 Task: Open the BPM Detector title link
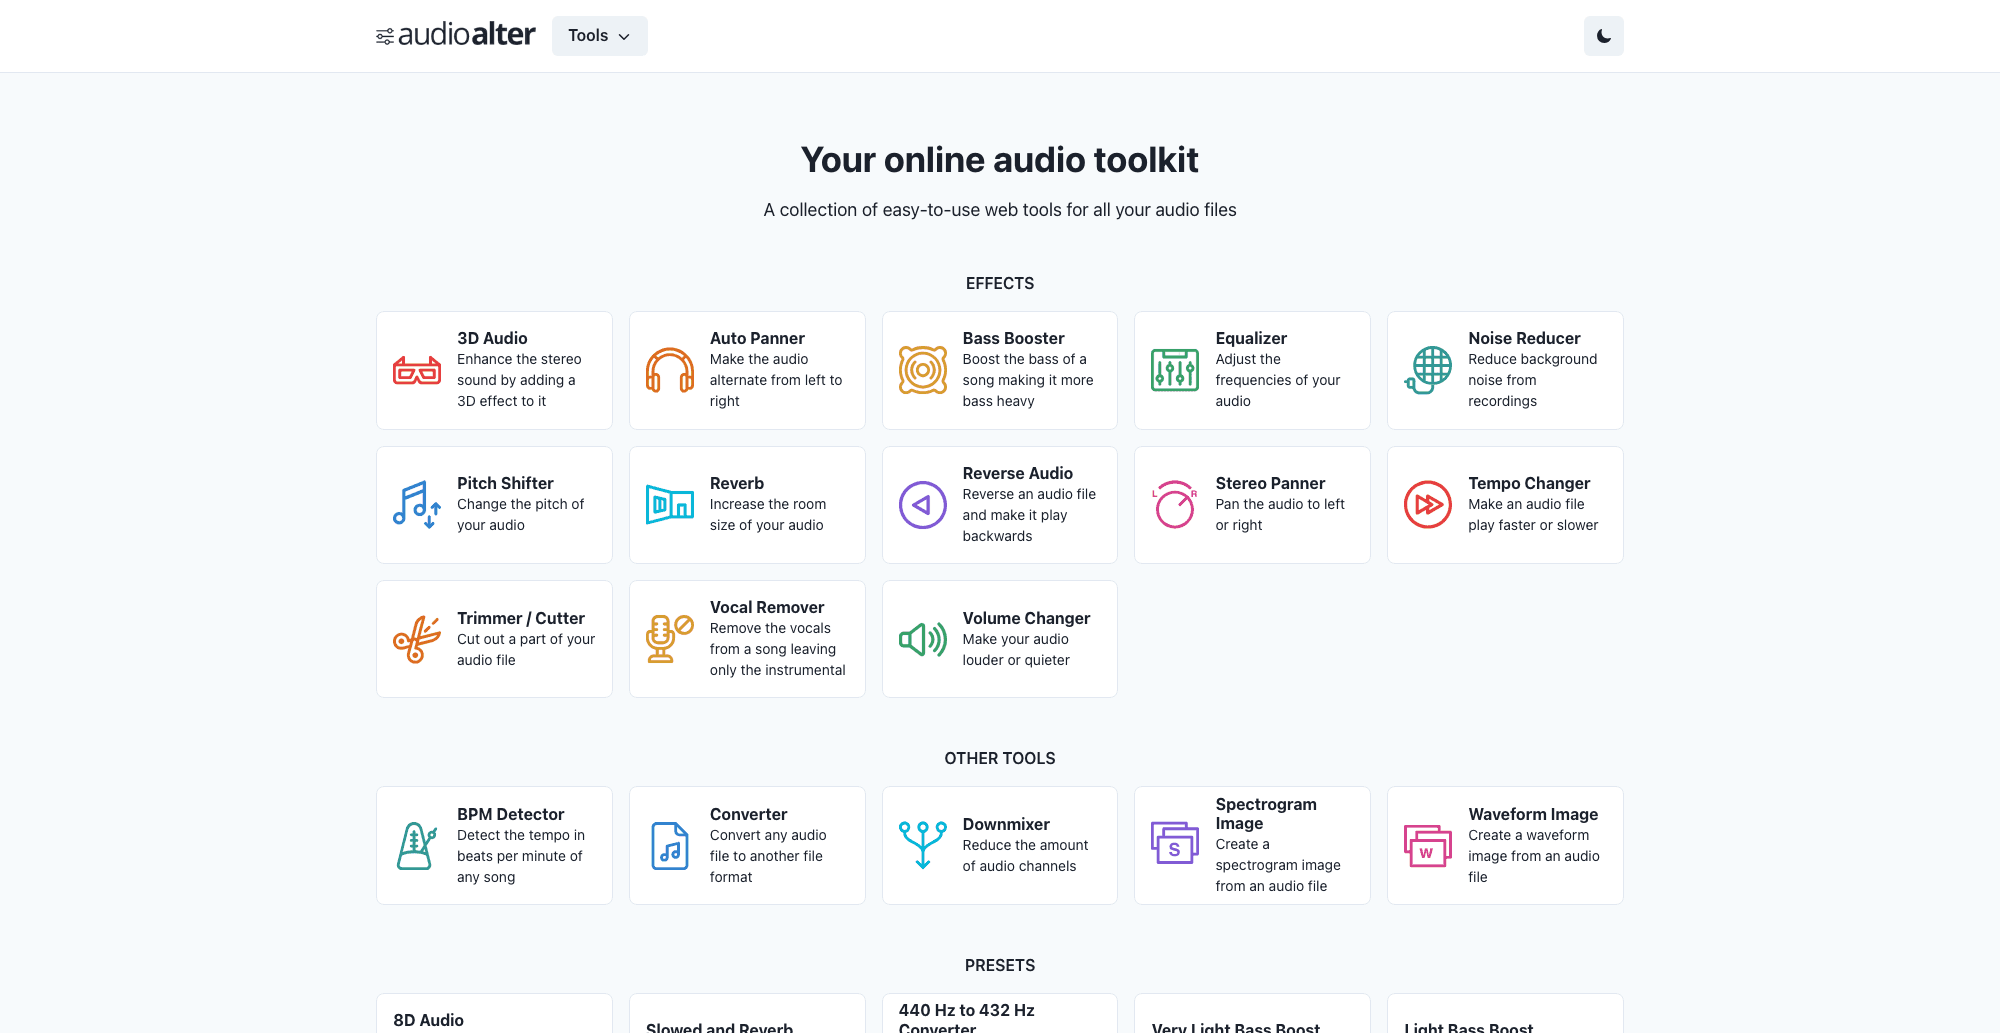[x=510, y=814]
